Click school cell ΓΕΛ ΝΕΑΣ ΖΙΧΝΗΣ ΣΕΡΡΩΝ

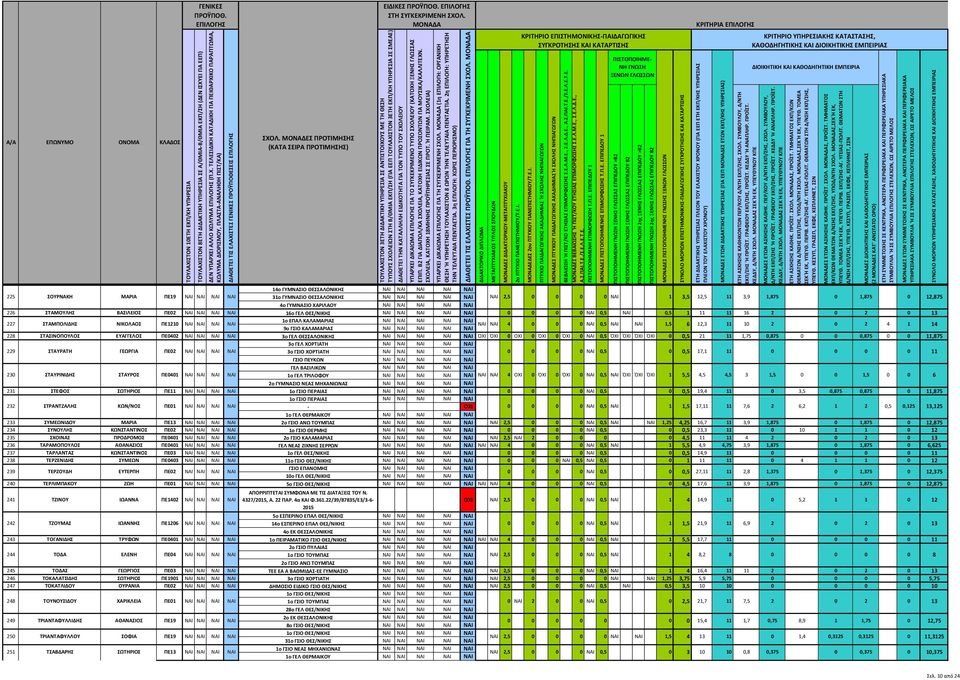(308, 446)
